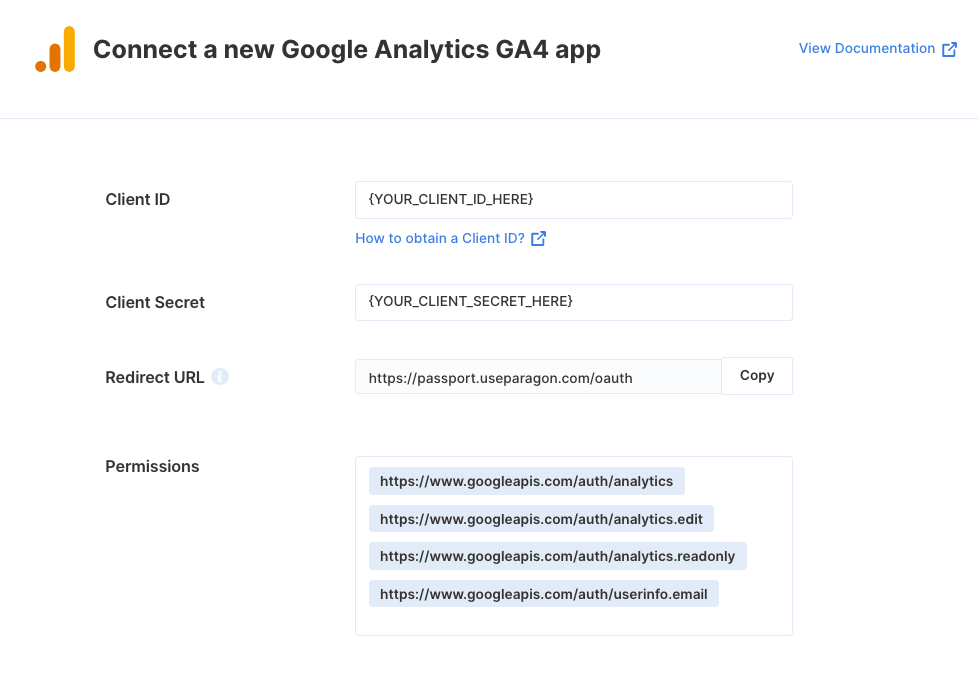
Task: Select the analytics.edit permission tag
Action: (541, 518)
